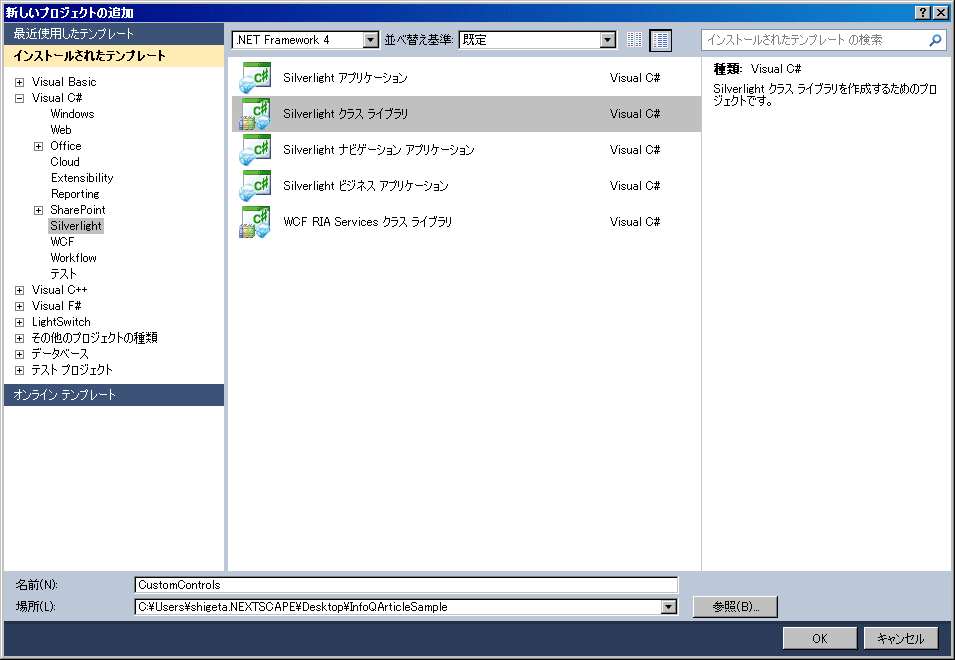Close the 新しいプロジェクトの追加 dialog
Screen dimensions: 955x660
coord(941,13)
